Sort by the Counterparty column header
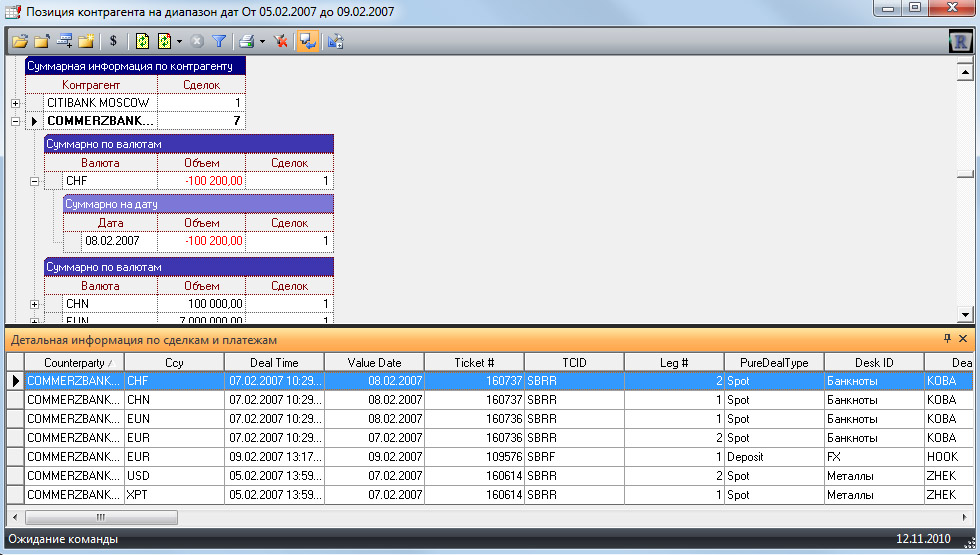This screenshot has height=555, width=980. 74,362
